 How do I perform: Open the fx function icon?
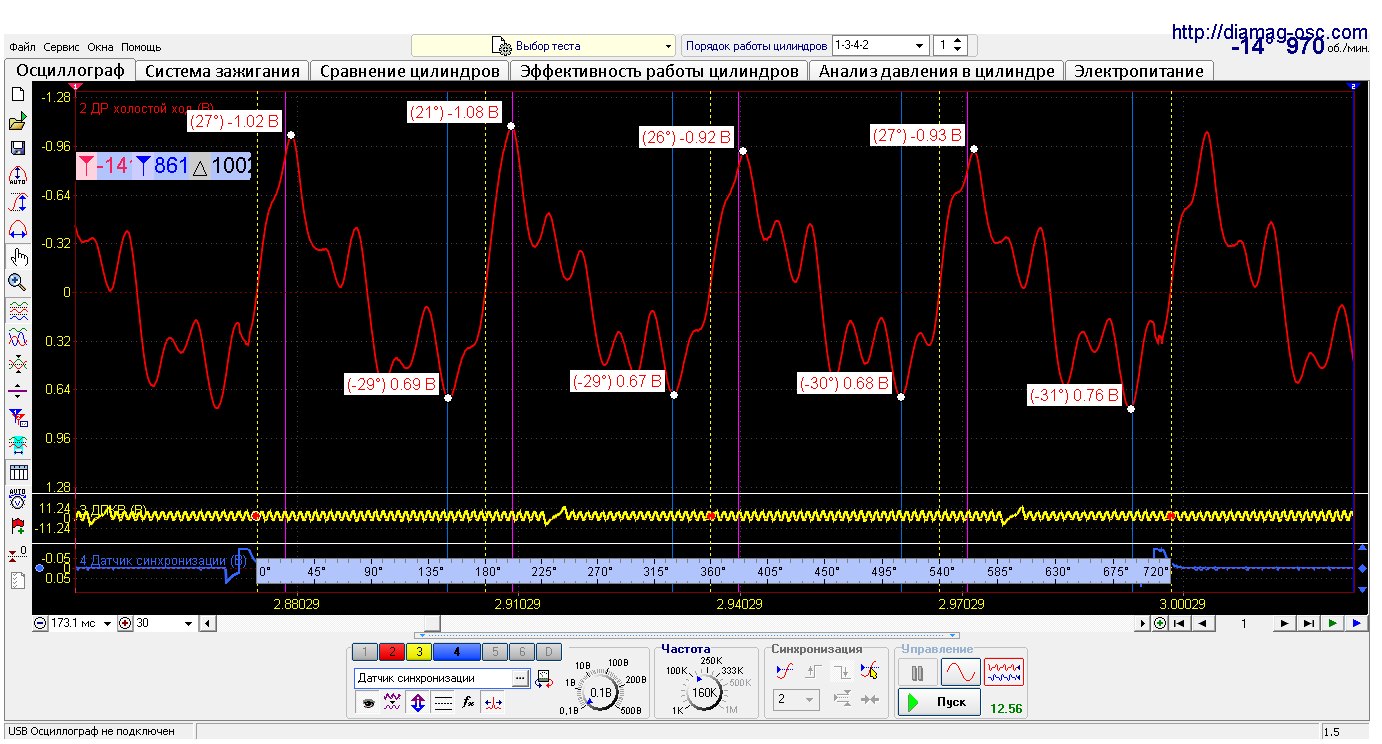pyautogui.click(x=468, y=703)
